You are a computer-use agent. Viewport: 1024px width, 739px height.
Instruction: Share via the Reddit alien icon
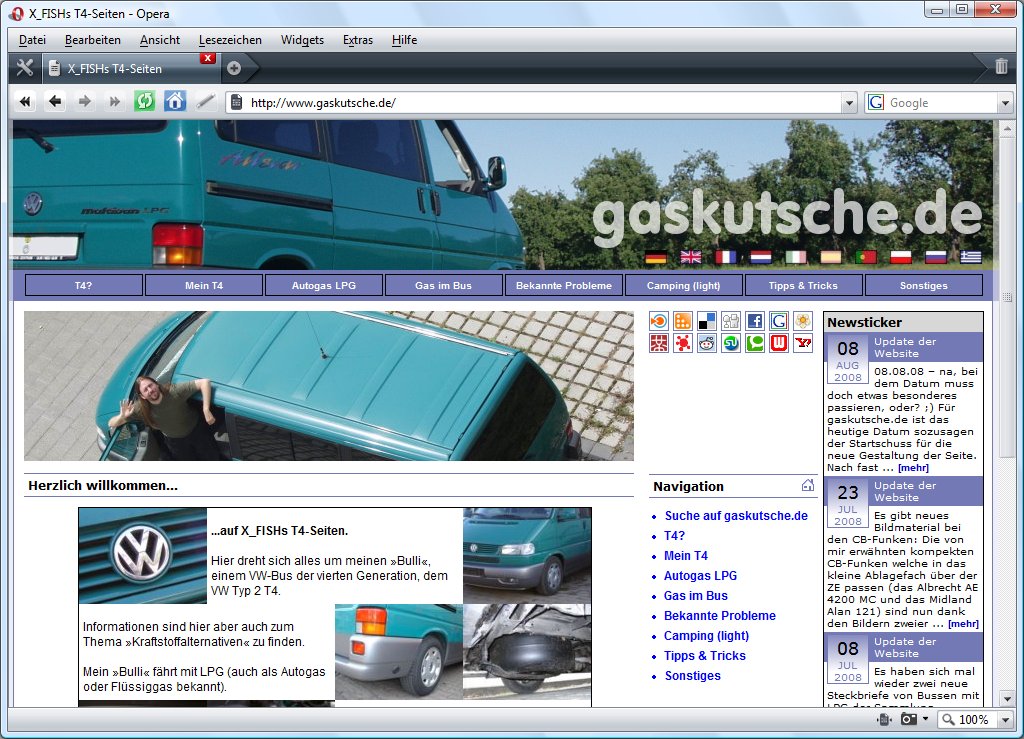click(707, 343)
